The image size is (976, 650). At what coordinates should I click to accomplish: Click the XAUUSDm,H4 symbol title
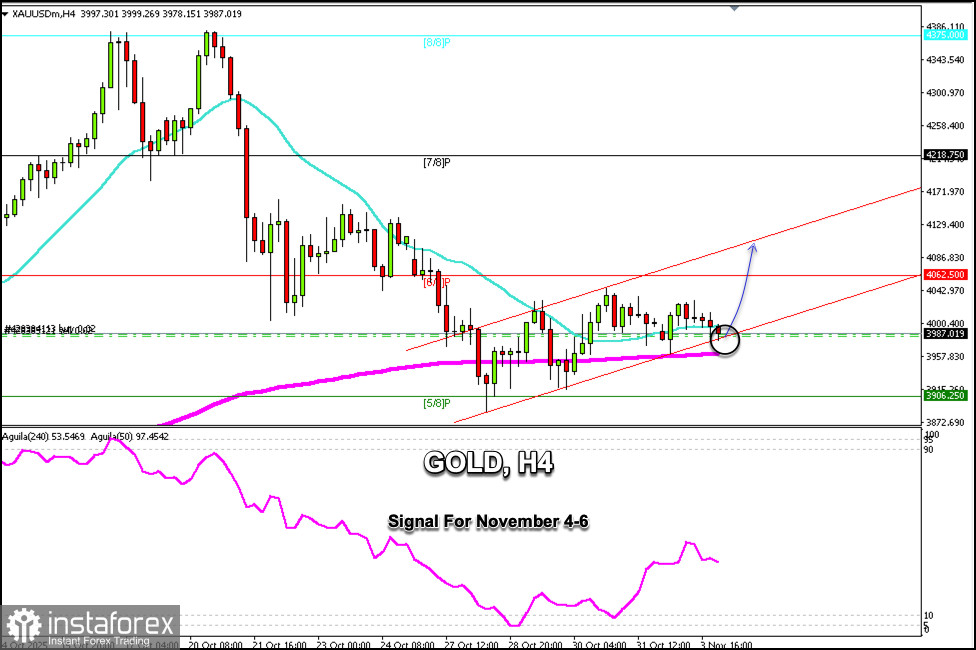pyautogui.click(x=44, y=14)
